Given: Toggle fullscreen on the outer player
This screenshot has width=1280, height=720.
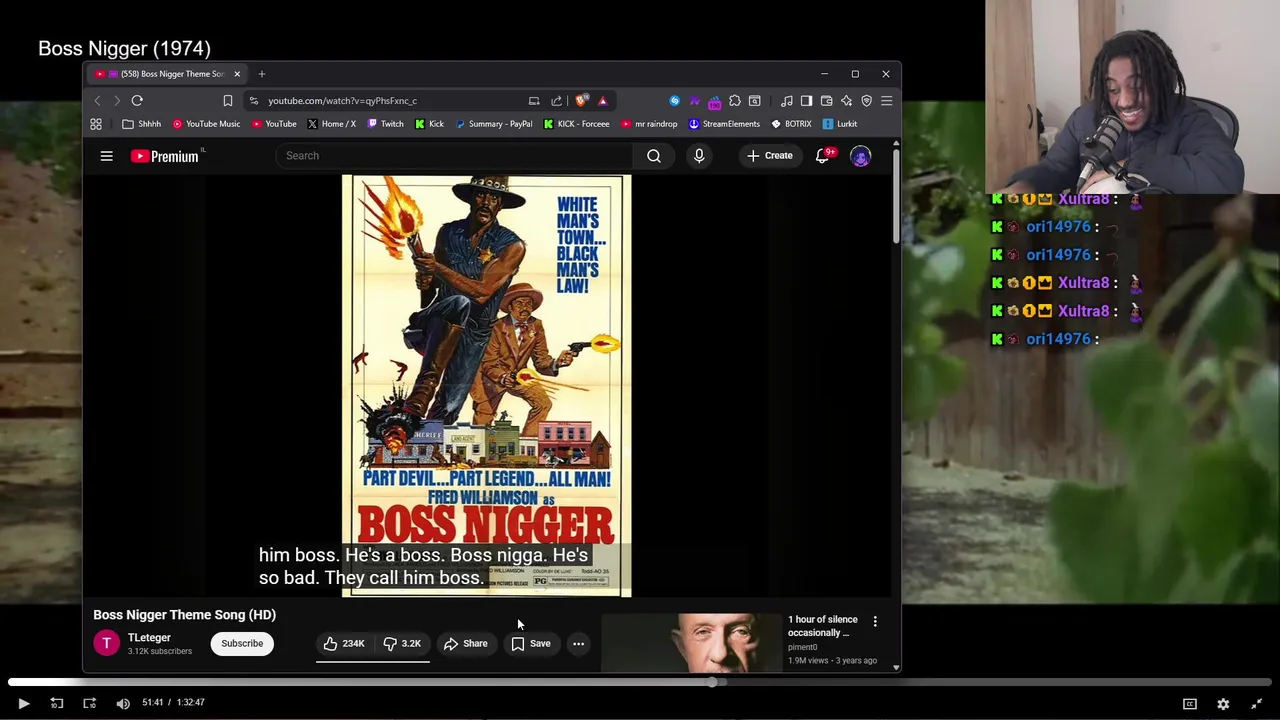Looking at the screenshot, I should pos(1256,703).
